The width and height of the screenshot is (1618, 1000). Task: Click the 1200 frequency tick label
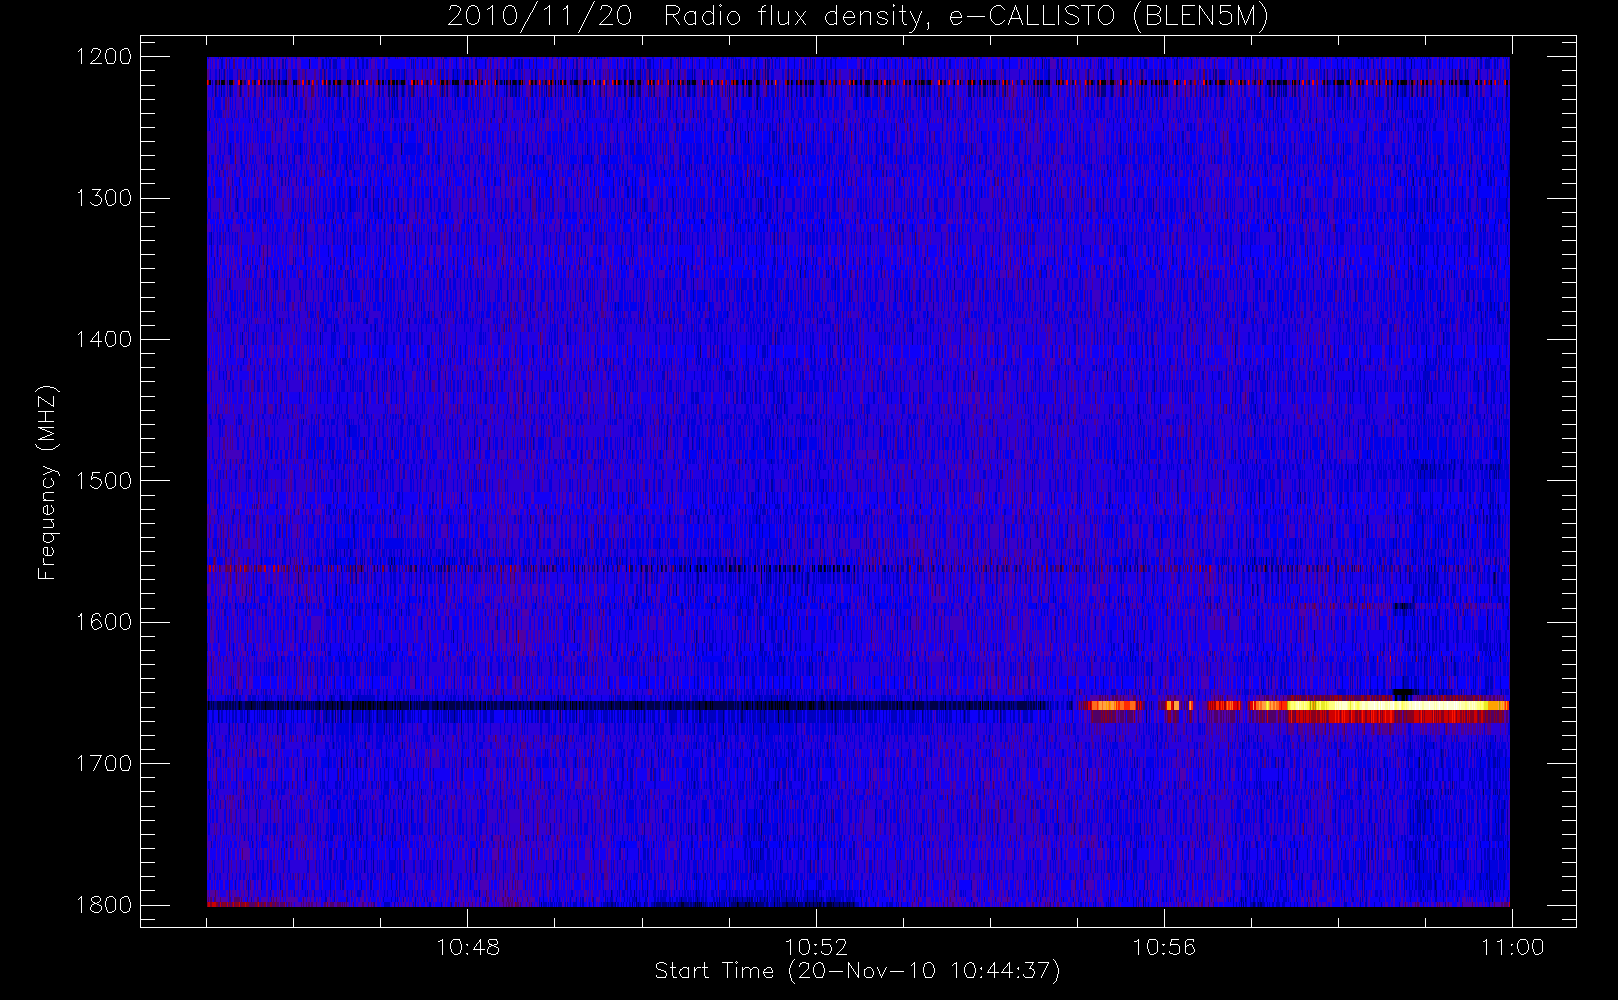104,57
